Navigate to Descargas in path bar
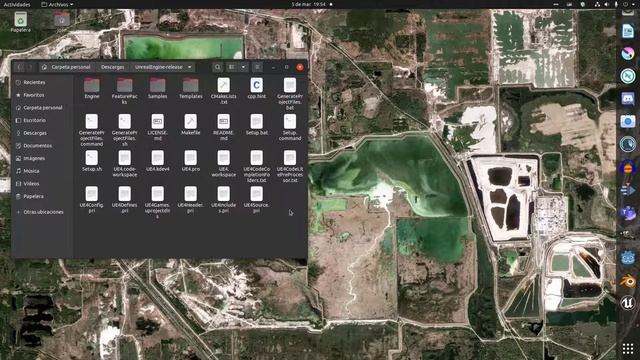Viewport: 640px width, 360px height. (x=113, y=67)
